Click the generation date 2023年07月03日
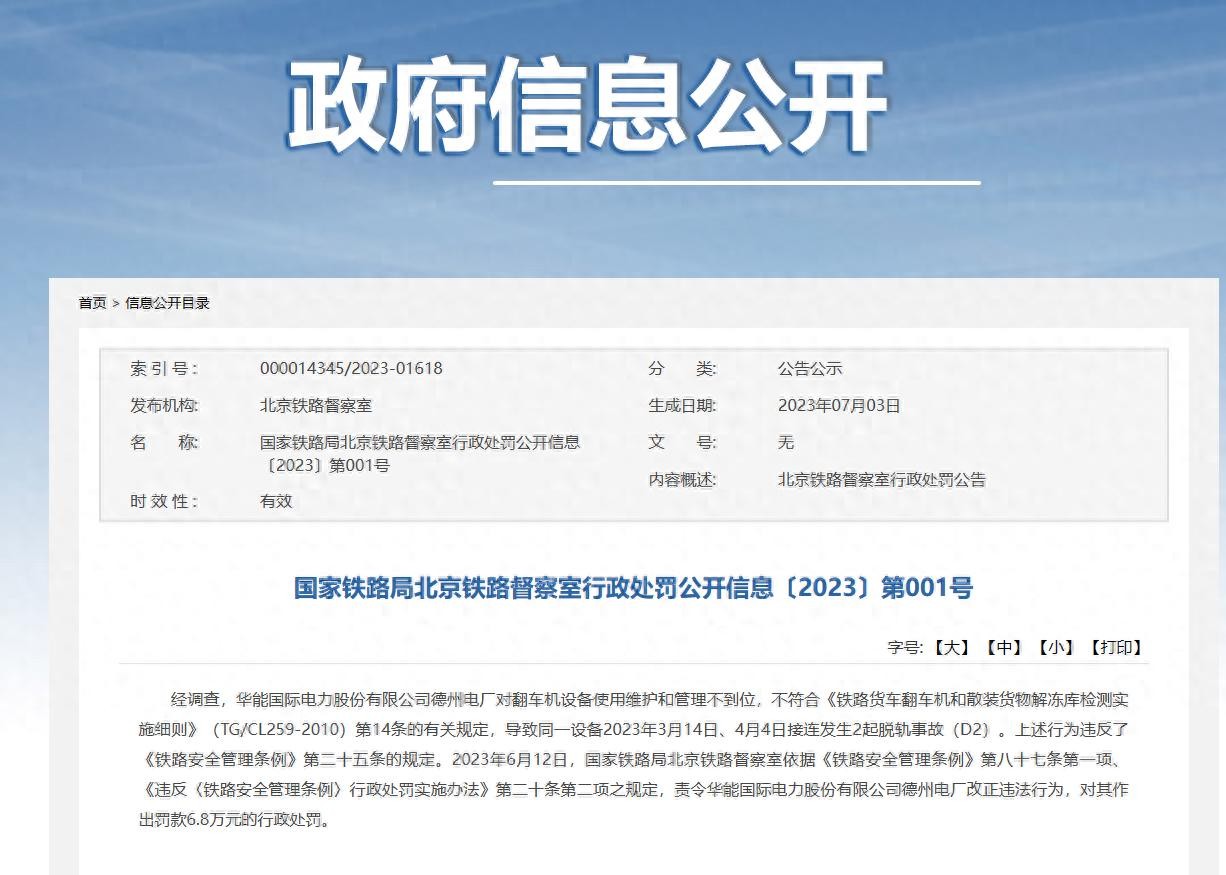 point(839,406)
